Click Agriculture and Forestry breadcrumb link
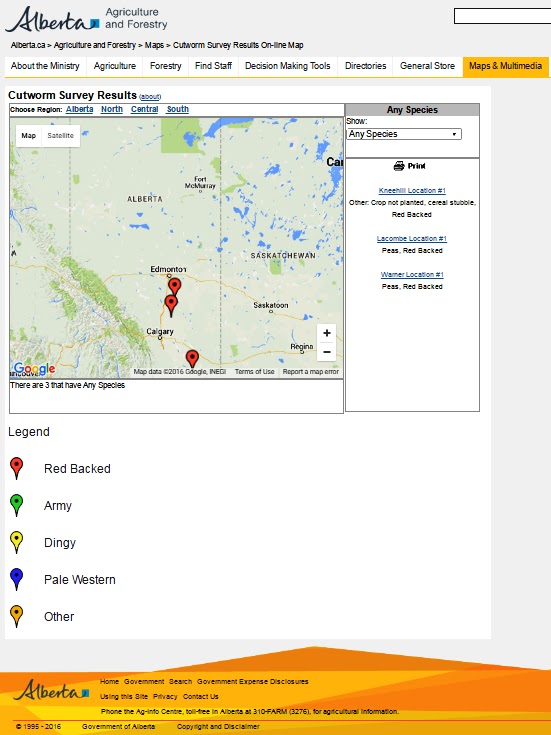This screenshot has width=551, height=735. (x=95, y=45)
